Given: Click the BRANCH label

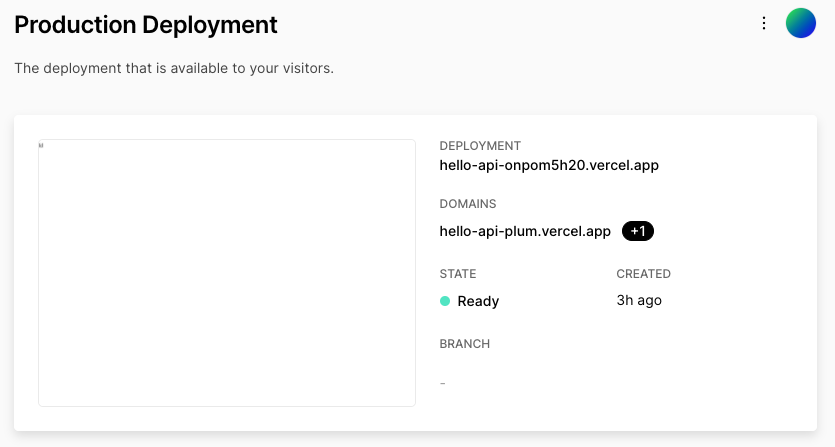Looking at the screenshot, I should (x=464, y=344).
